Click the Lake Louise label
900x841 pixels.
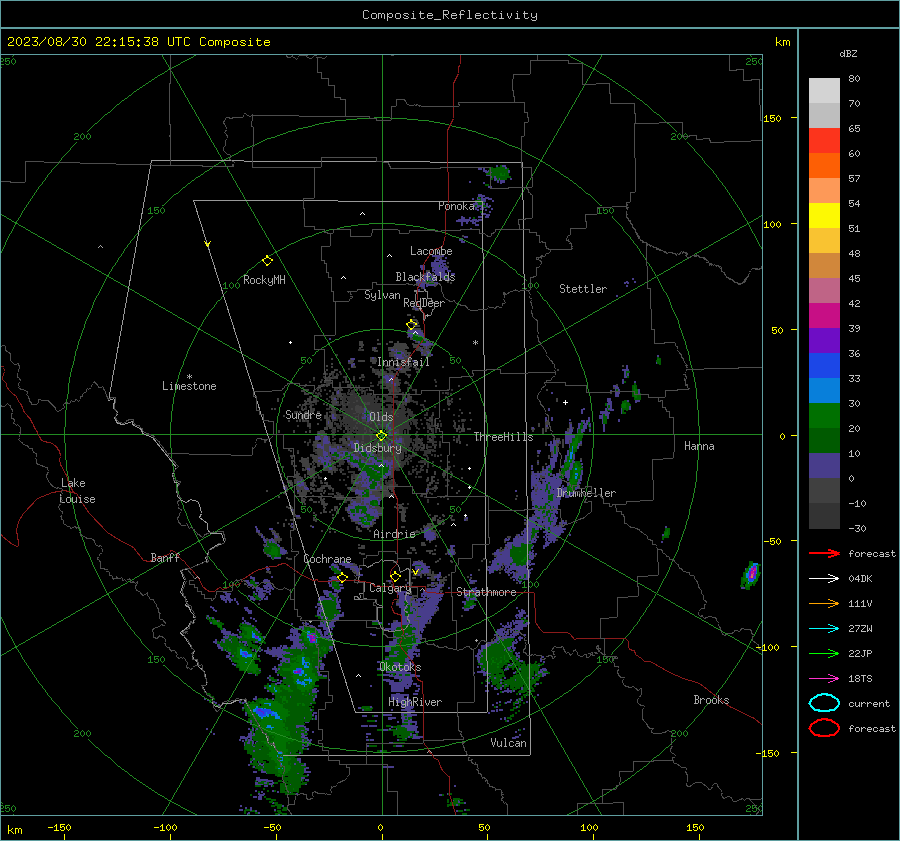click(x=77, y=491)
